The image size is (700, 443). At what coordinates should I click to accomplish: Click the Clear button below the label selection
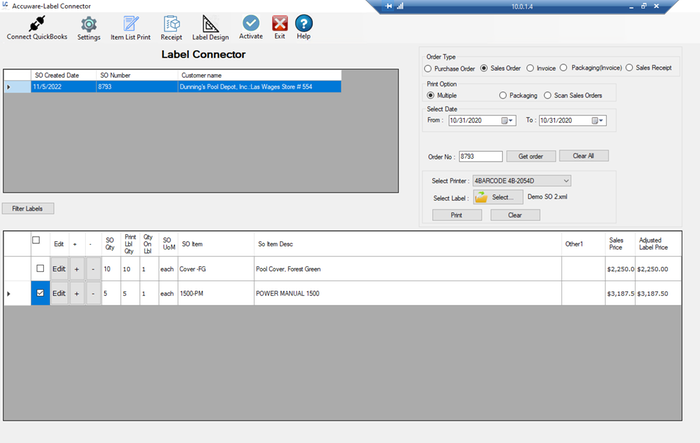pyautogui.click(x=515, y=215)
